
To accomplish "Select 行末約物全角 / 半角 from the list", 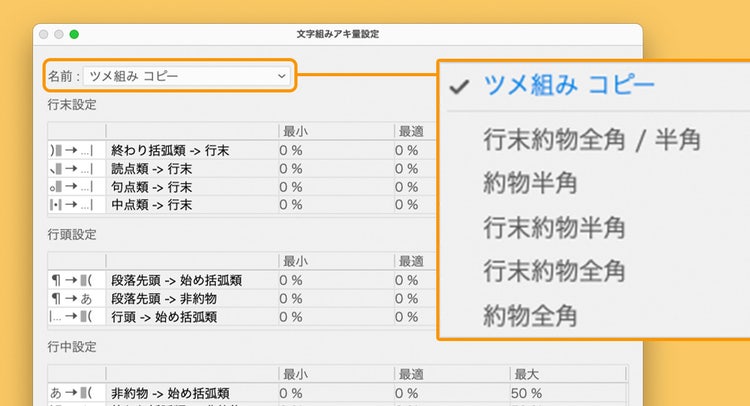I will pyautogui.click(x=591, y=139).
